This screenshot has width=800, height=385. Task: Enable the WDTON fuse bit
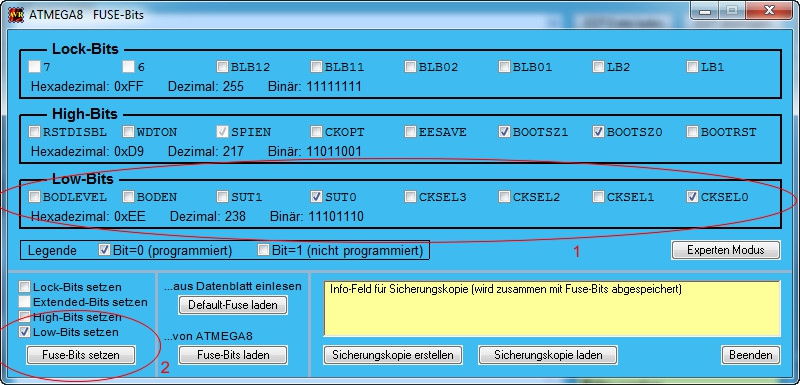(x=128, y=132)
